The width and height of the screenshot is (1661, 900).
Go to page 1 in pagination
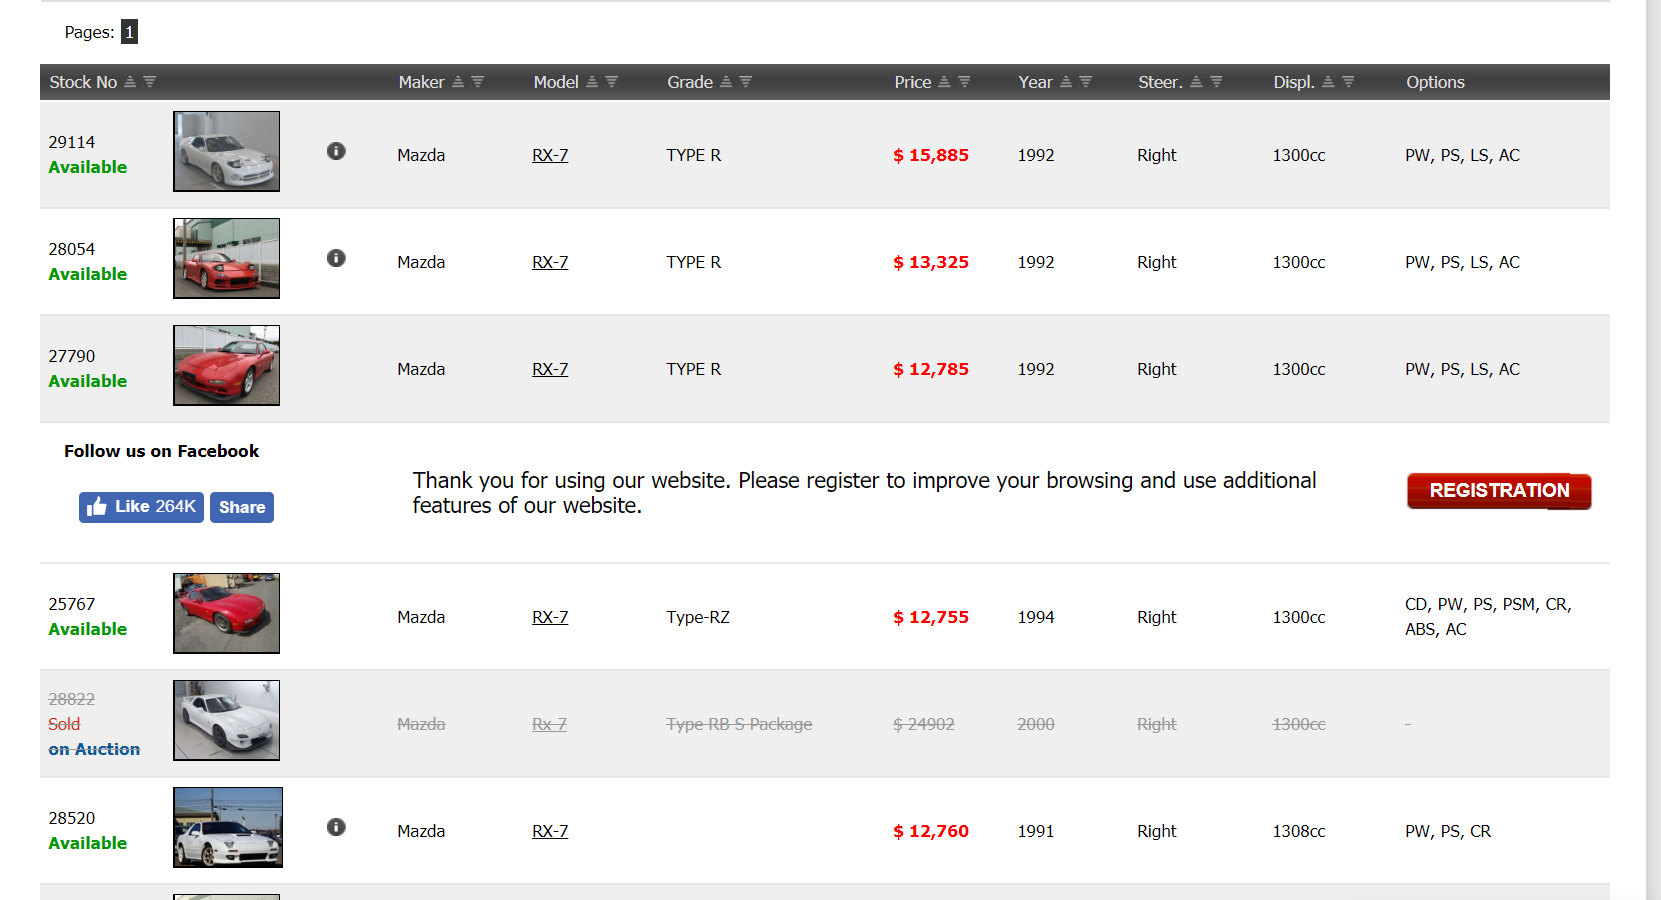click(x=129, y=32)
